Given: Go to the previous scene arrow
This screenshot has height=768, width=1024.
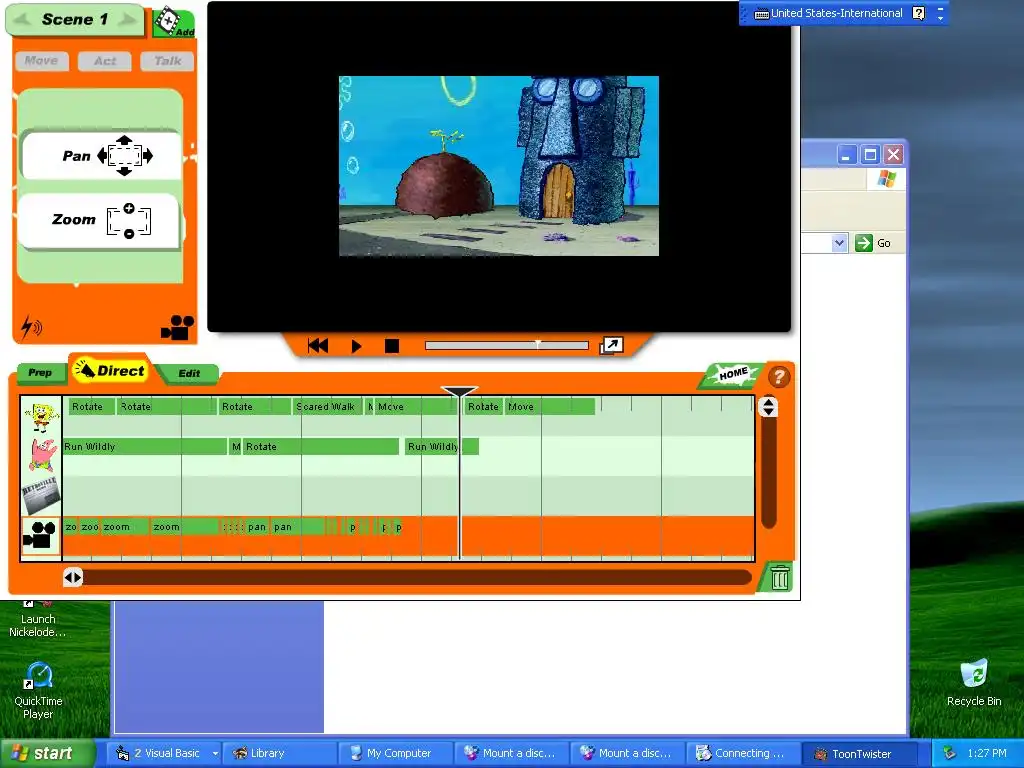Looking at the screenshot, I should tap(22, 20).
